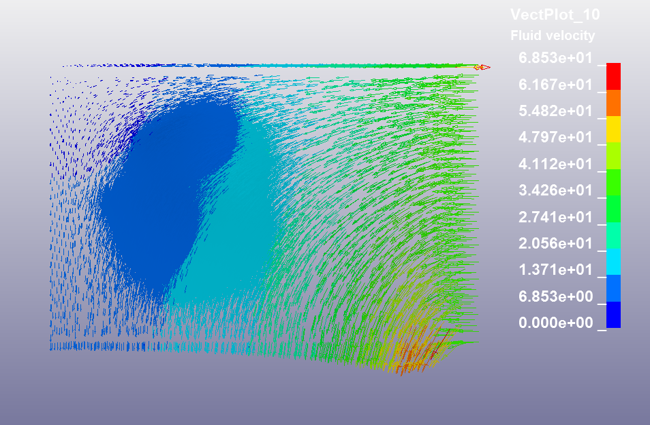The width and height of the screenshot is (650, 425).
Task: Pick the red segment of the color bar
Action: [x=614, y=76]
